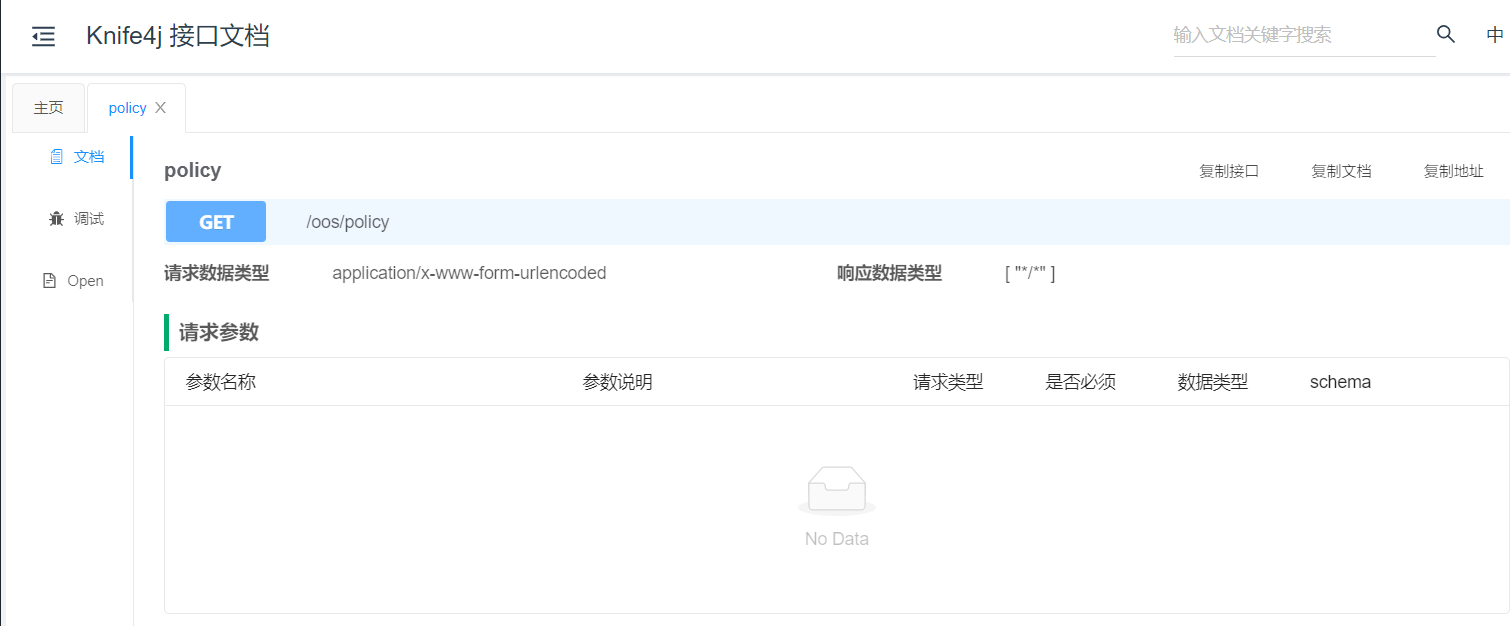The width and height of the screenshot is (1510, 626).
Task: Click the search magnifier icon
Action: (x=1444, y=33)
